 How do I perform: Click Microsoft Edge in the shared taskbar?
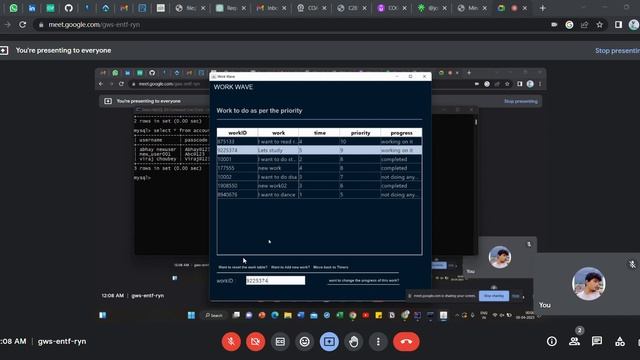275,315
